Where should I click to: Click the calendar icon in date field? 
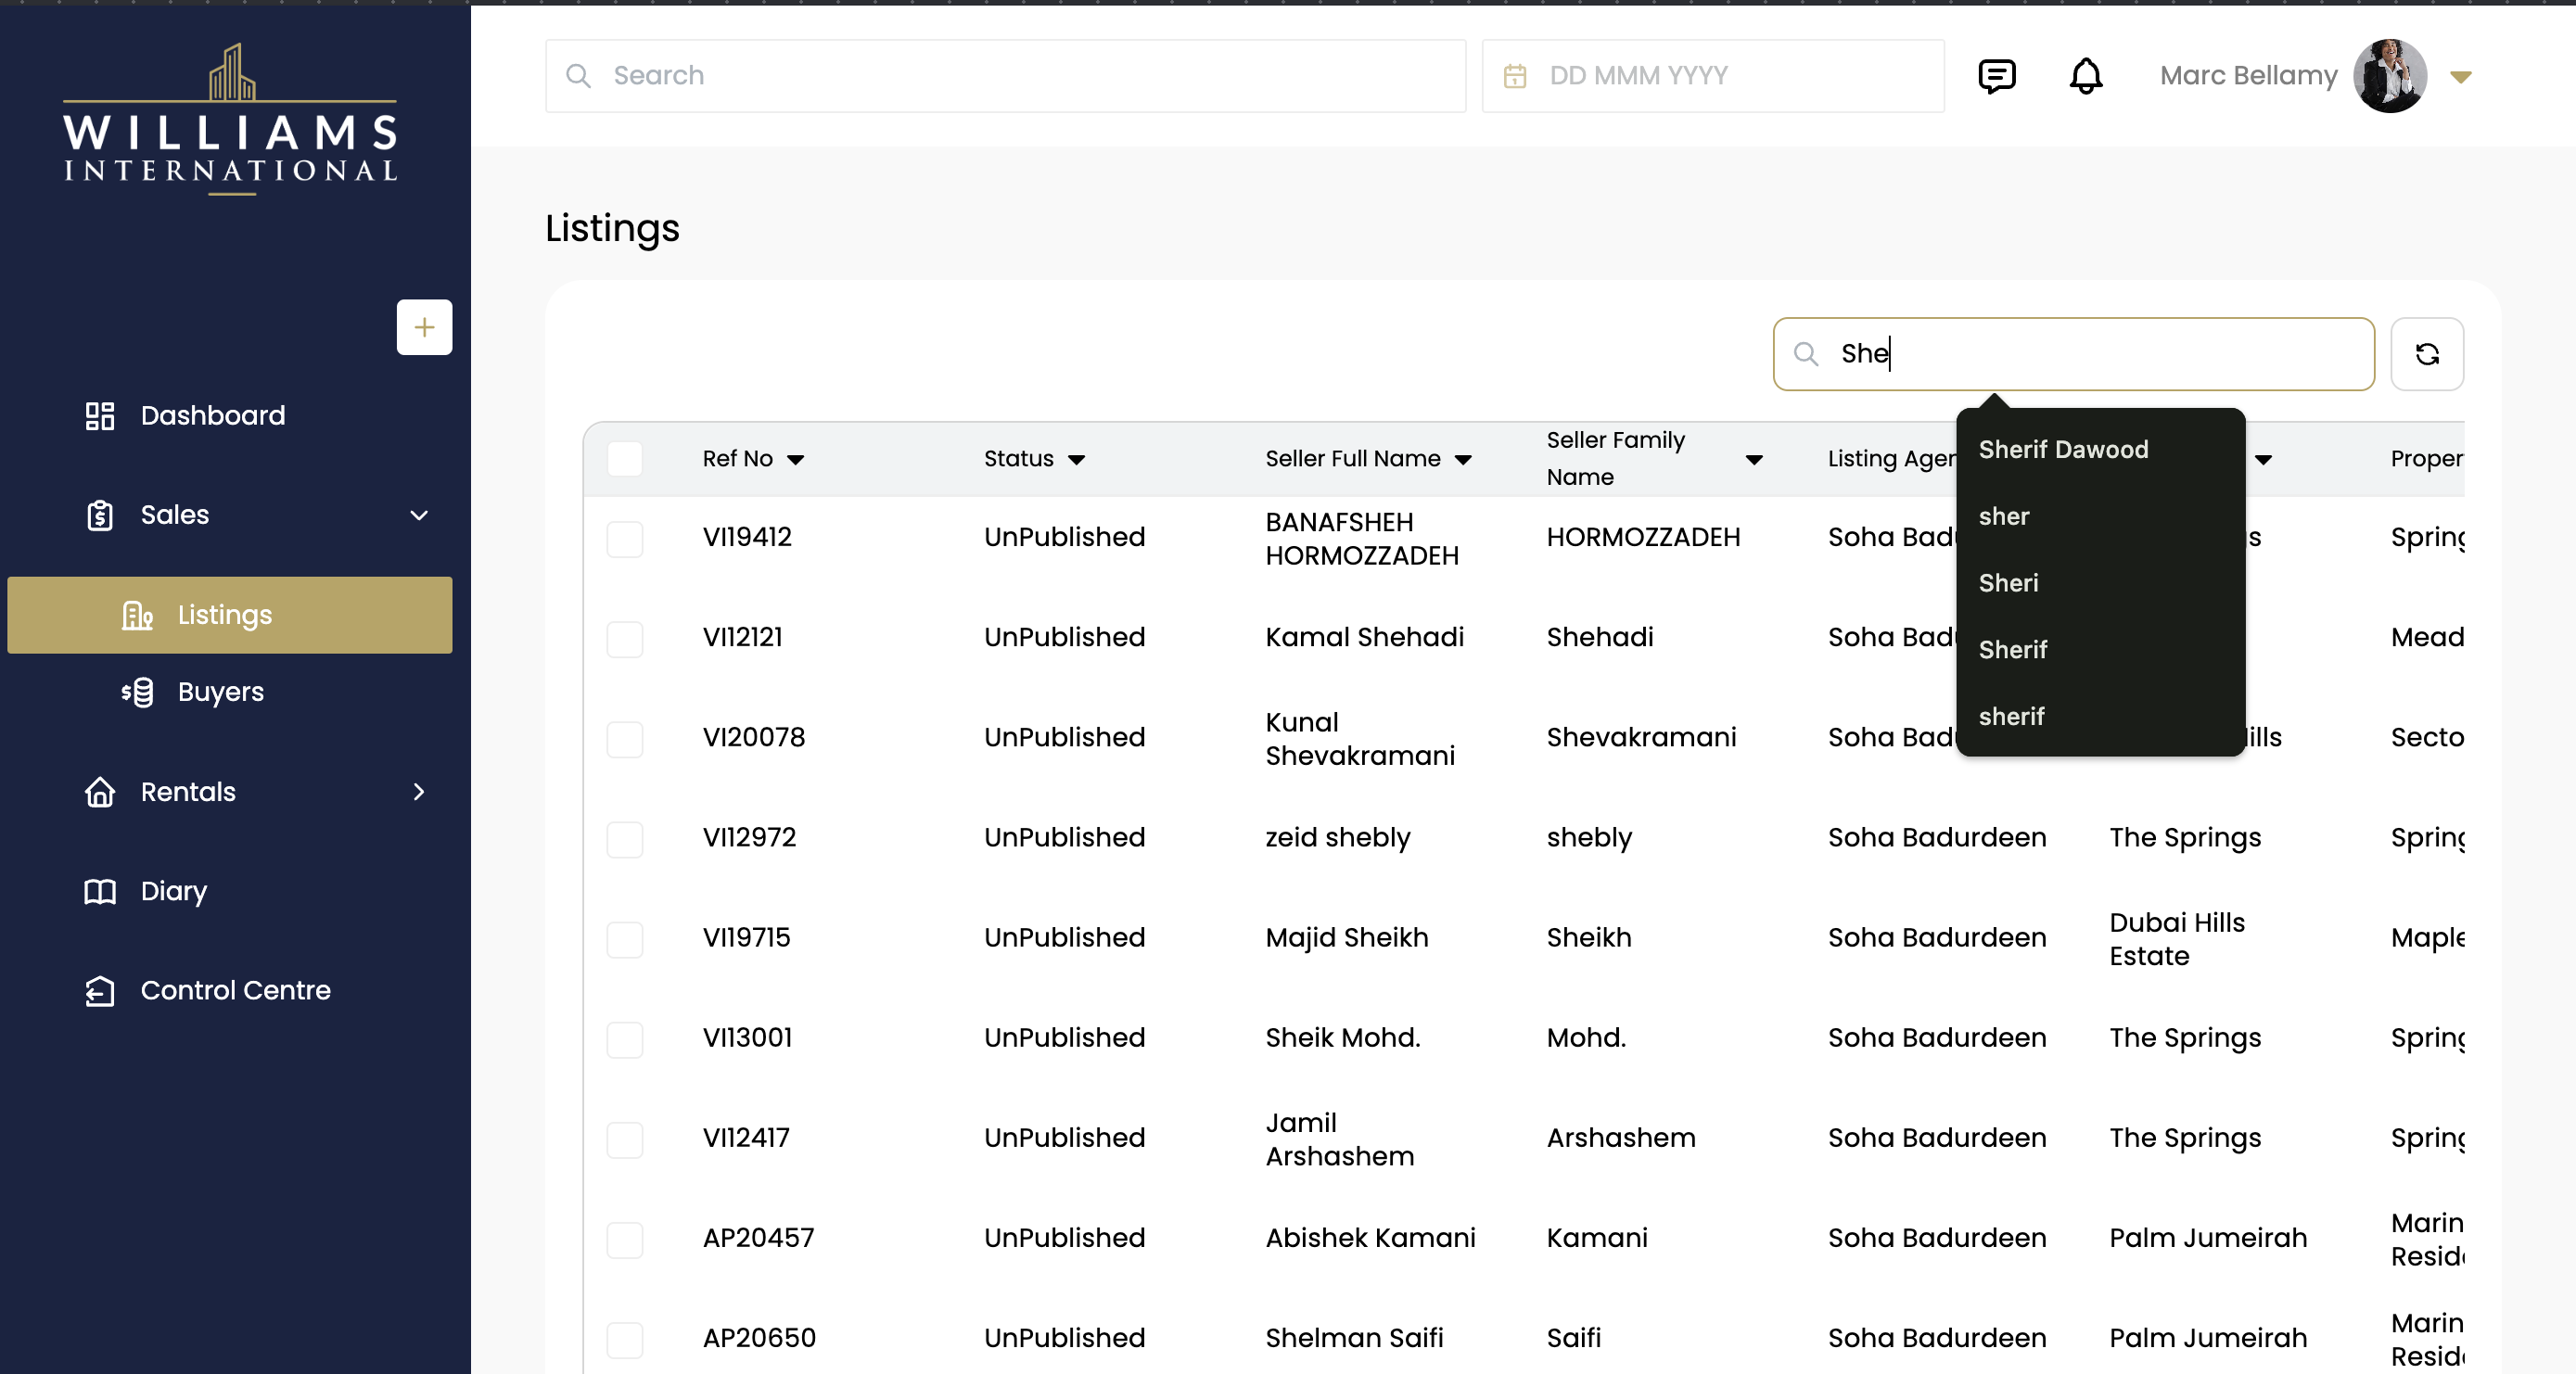point(1515,76)
